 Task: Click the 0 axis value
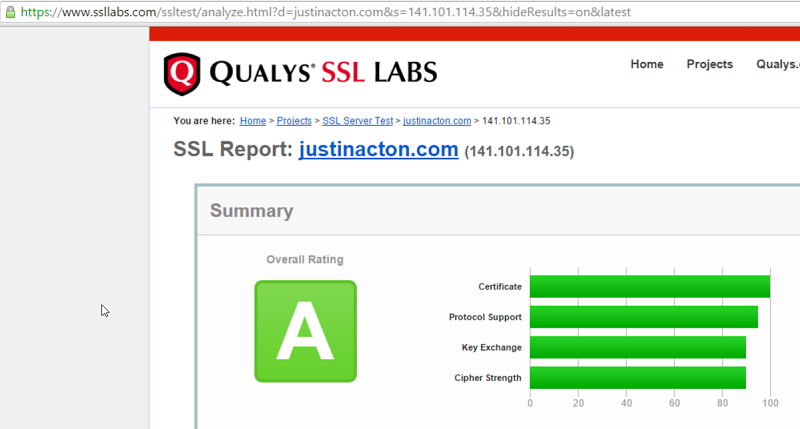tap(530, 403)
